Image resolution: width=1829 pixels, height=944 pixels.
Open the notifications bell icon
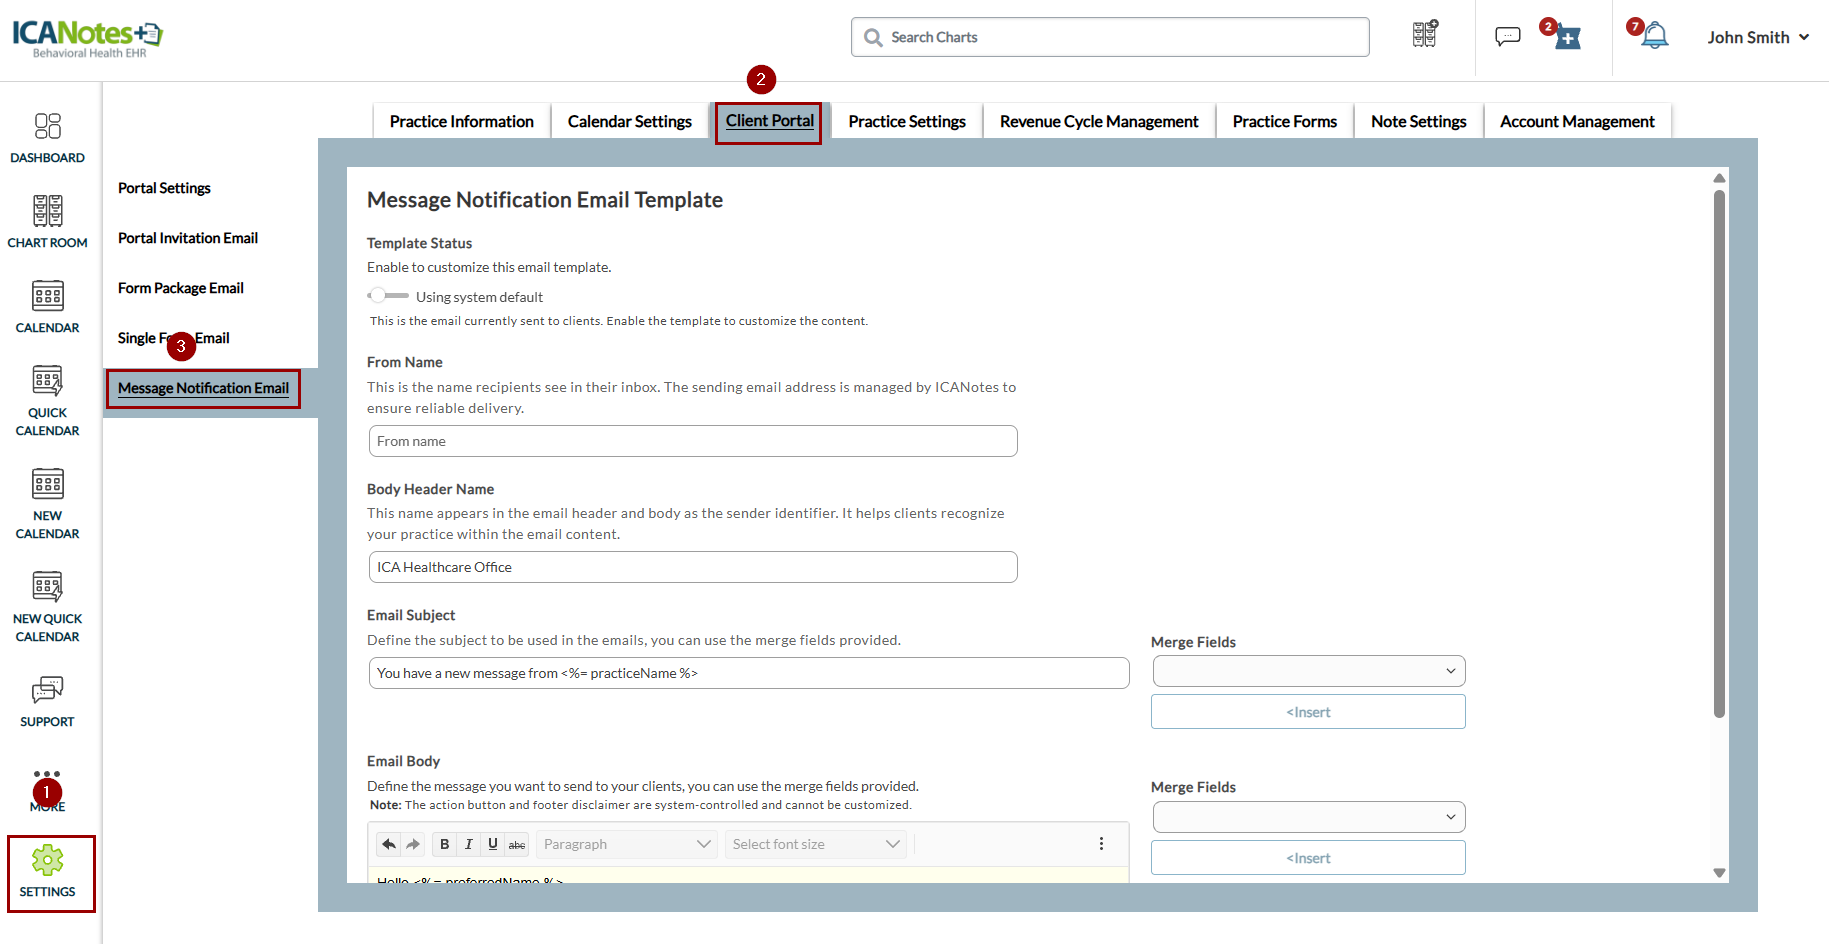click(1655, 37)
